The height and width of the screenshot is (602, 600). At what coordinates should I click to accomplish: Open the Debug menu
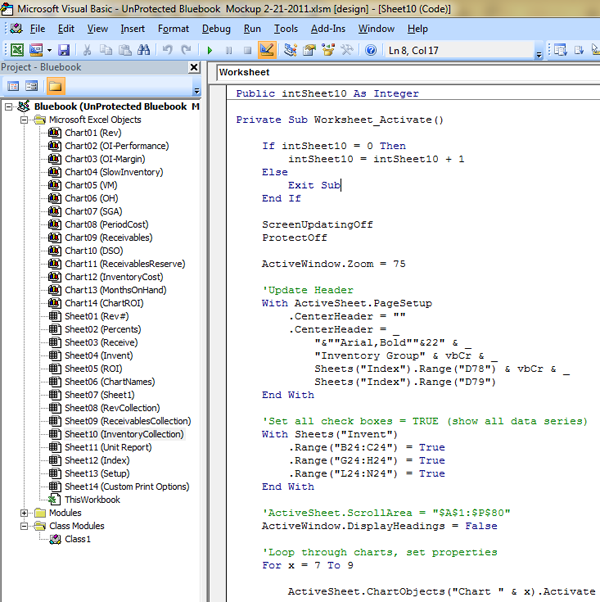point(216,29)
